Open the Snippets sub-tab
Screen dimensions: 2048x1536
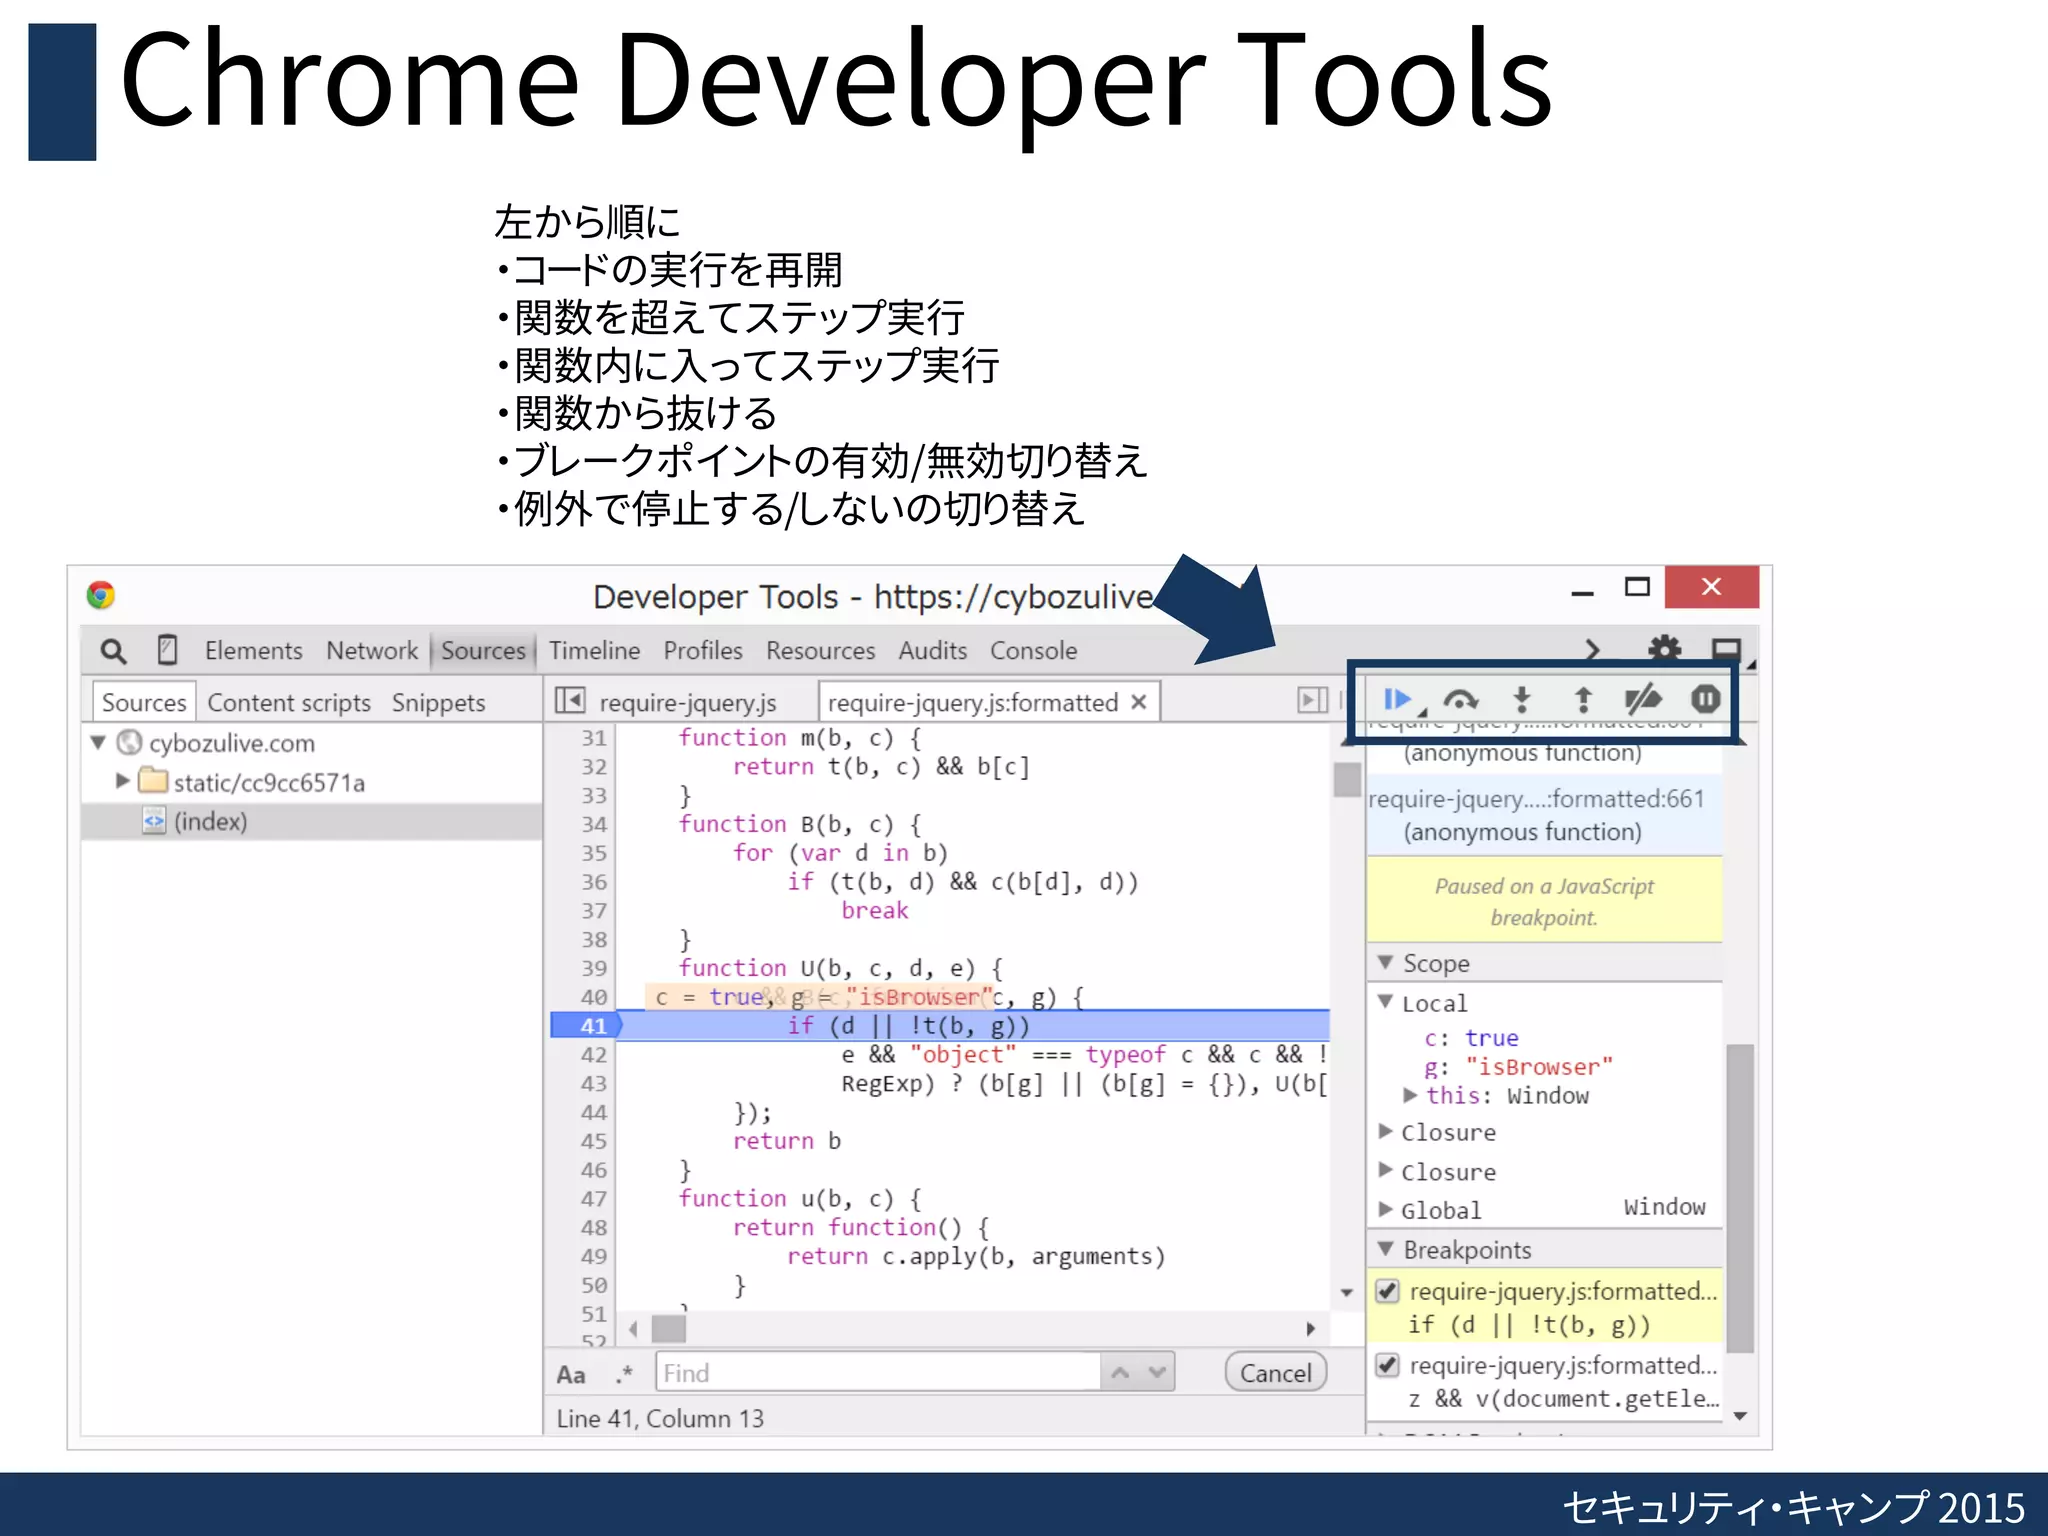[438, 702]
